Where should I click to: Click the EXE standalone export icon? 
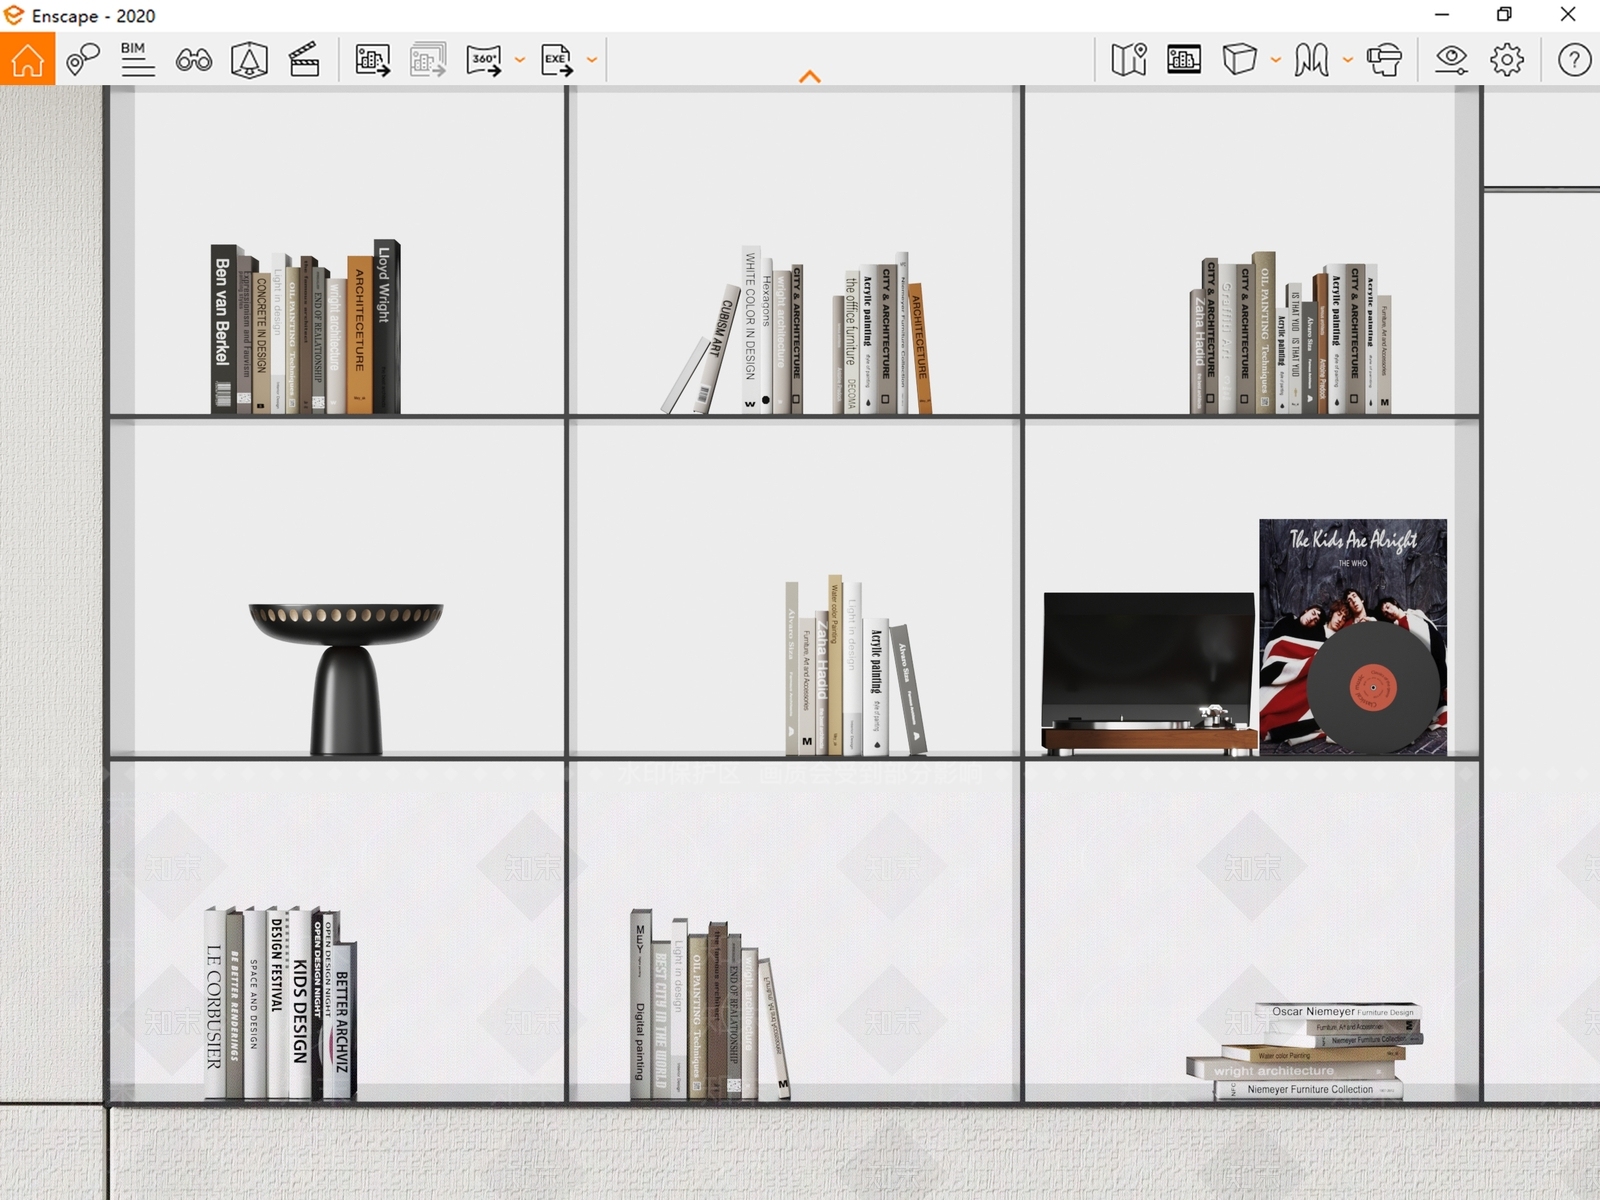coord(557,60)
